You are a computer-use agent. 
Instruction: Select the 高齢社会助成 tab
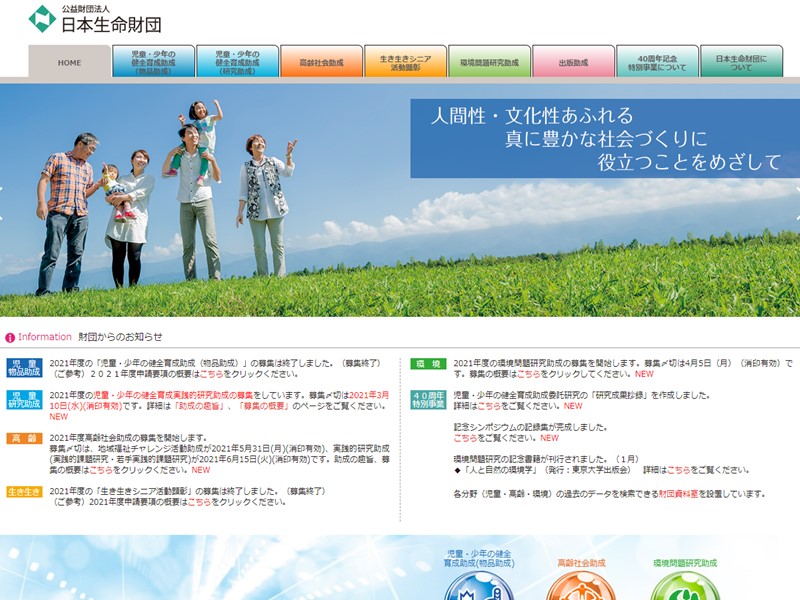[321, 62]
